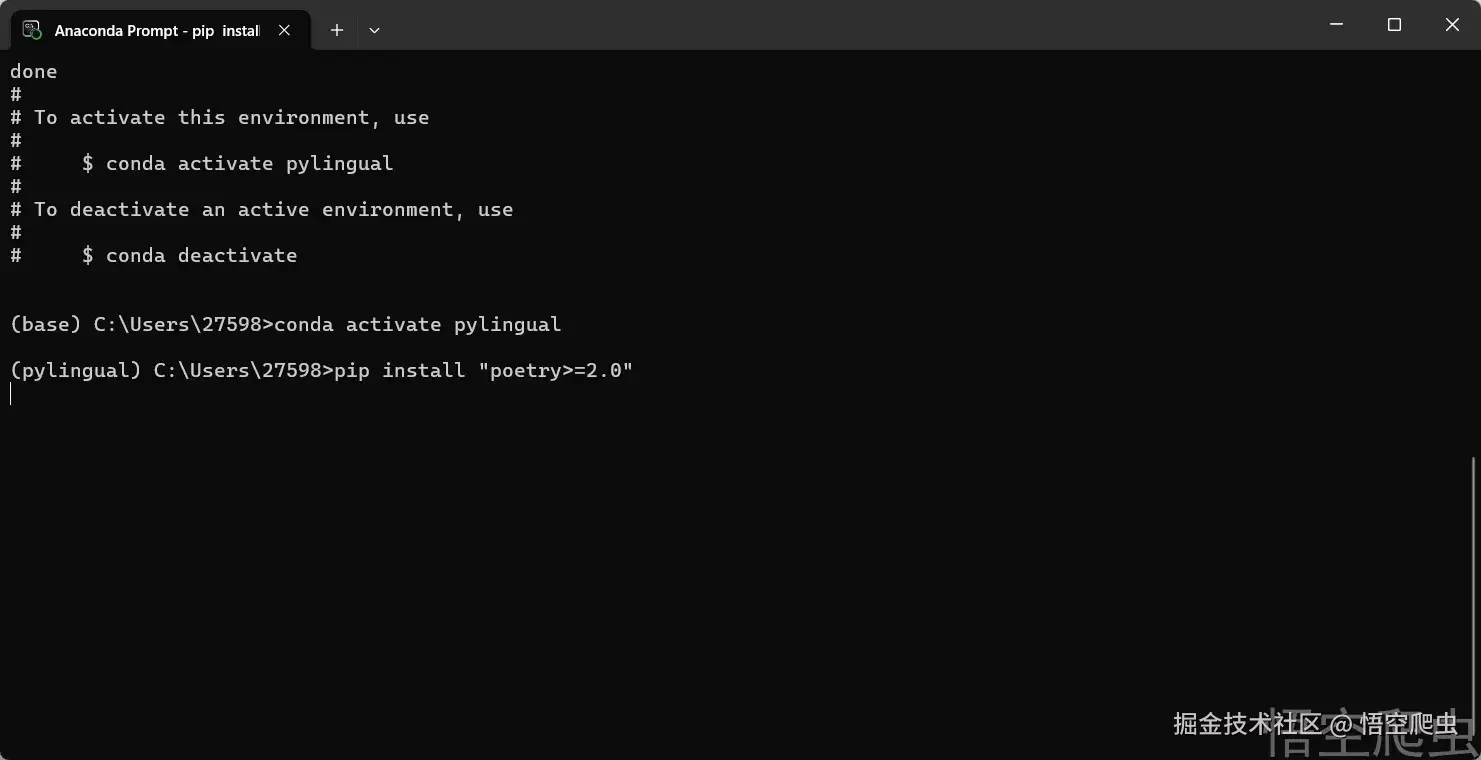Screen dimensions: 1481x760
Task: Close the Anaconda Prompt tab
Action: click(285, 30)
